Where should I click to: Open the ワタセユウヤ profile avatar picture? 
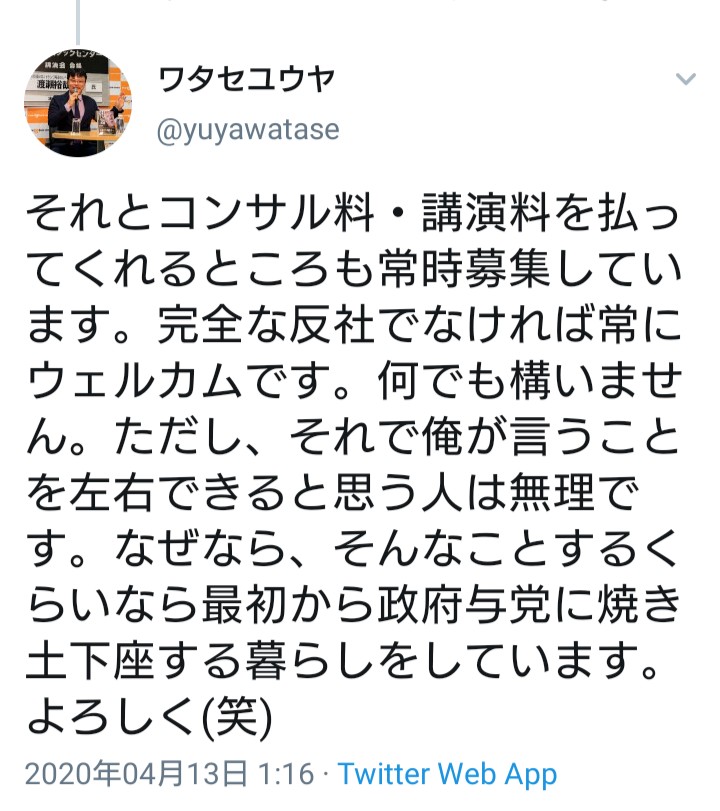point(78,103)
